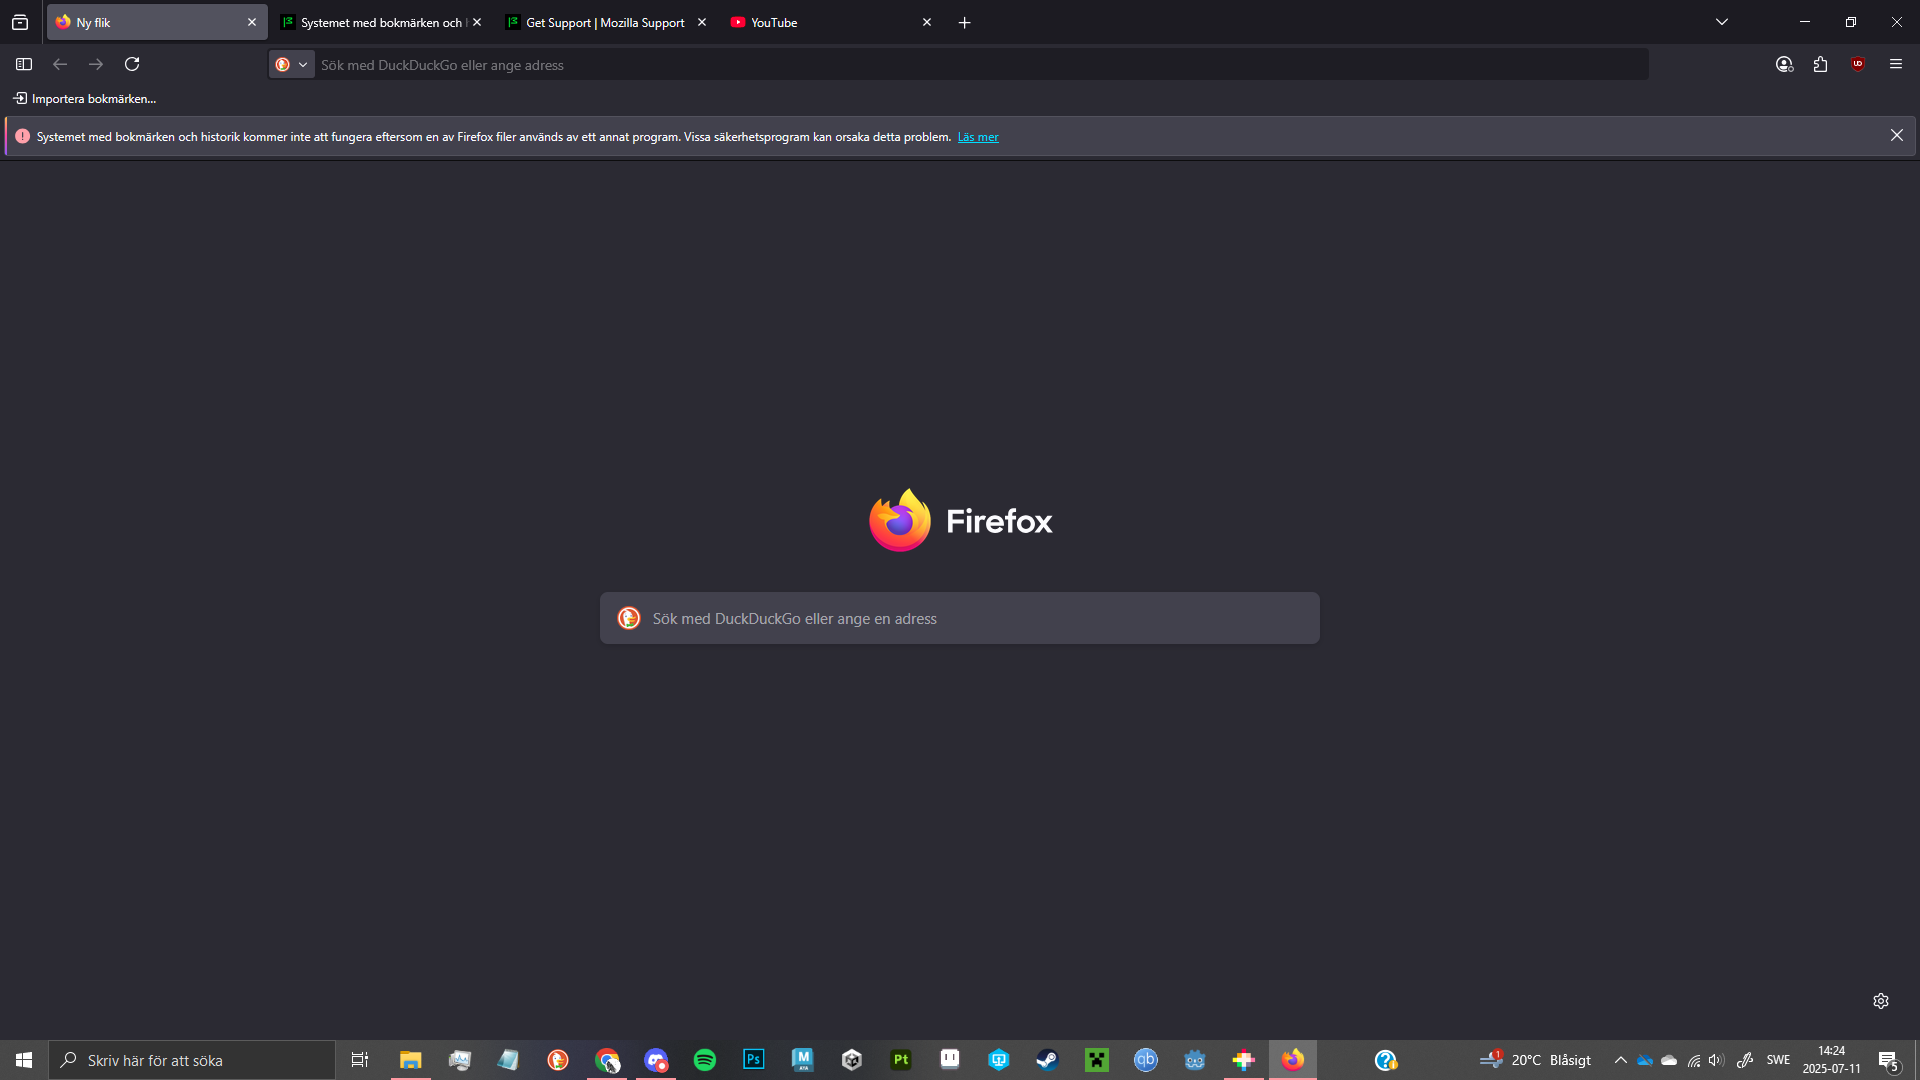Open the Firefox hamburger application menu
Image resolution: width=1920 pixels, height=1080 pixels.
pyautogui.click(x=1896, y=64)
